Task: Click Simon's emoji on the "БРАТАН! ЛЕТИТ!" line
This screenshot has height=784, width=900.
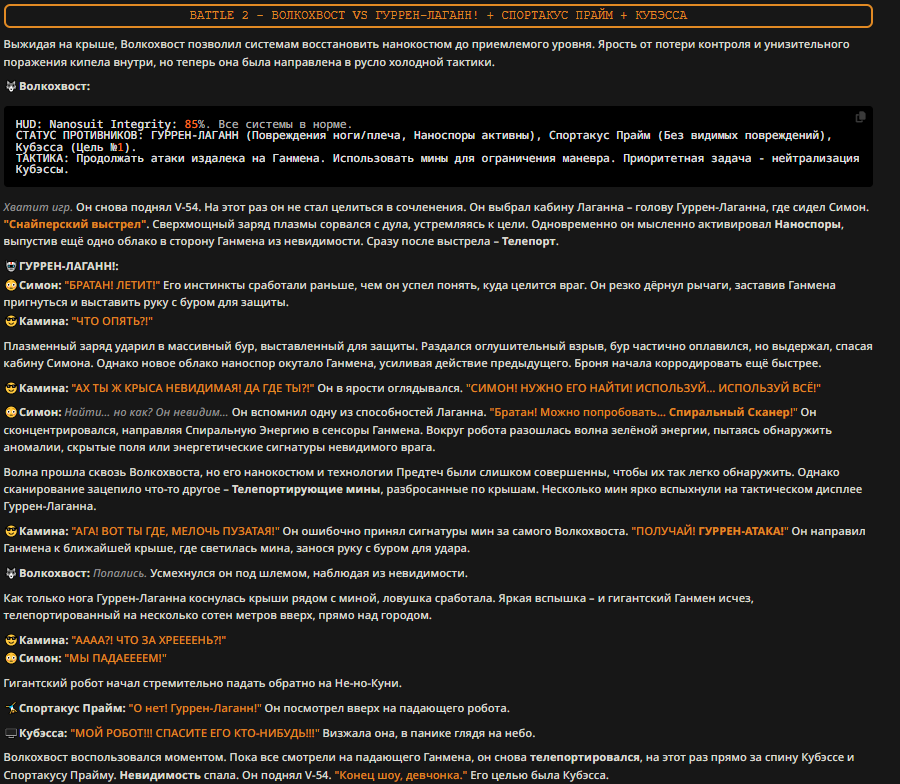Action: [11, 285]
